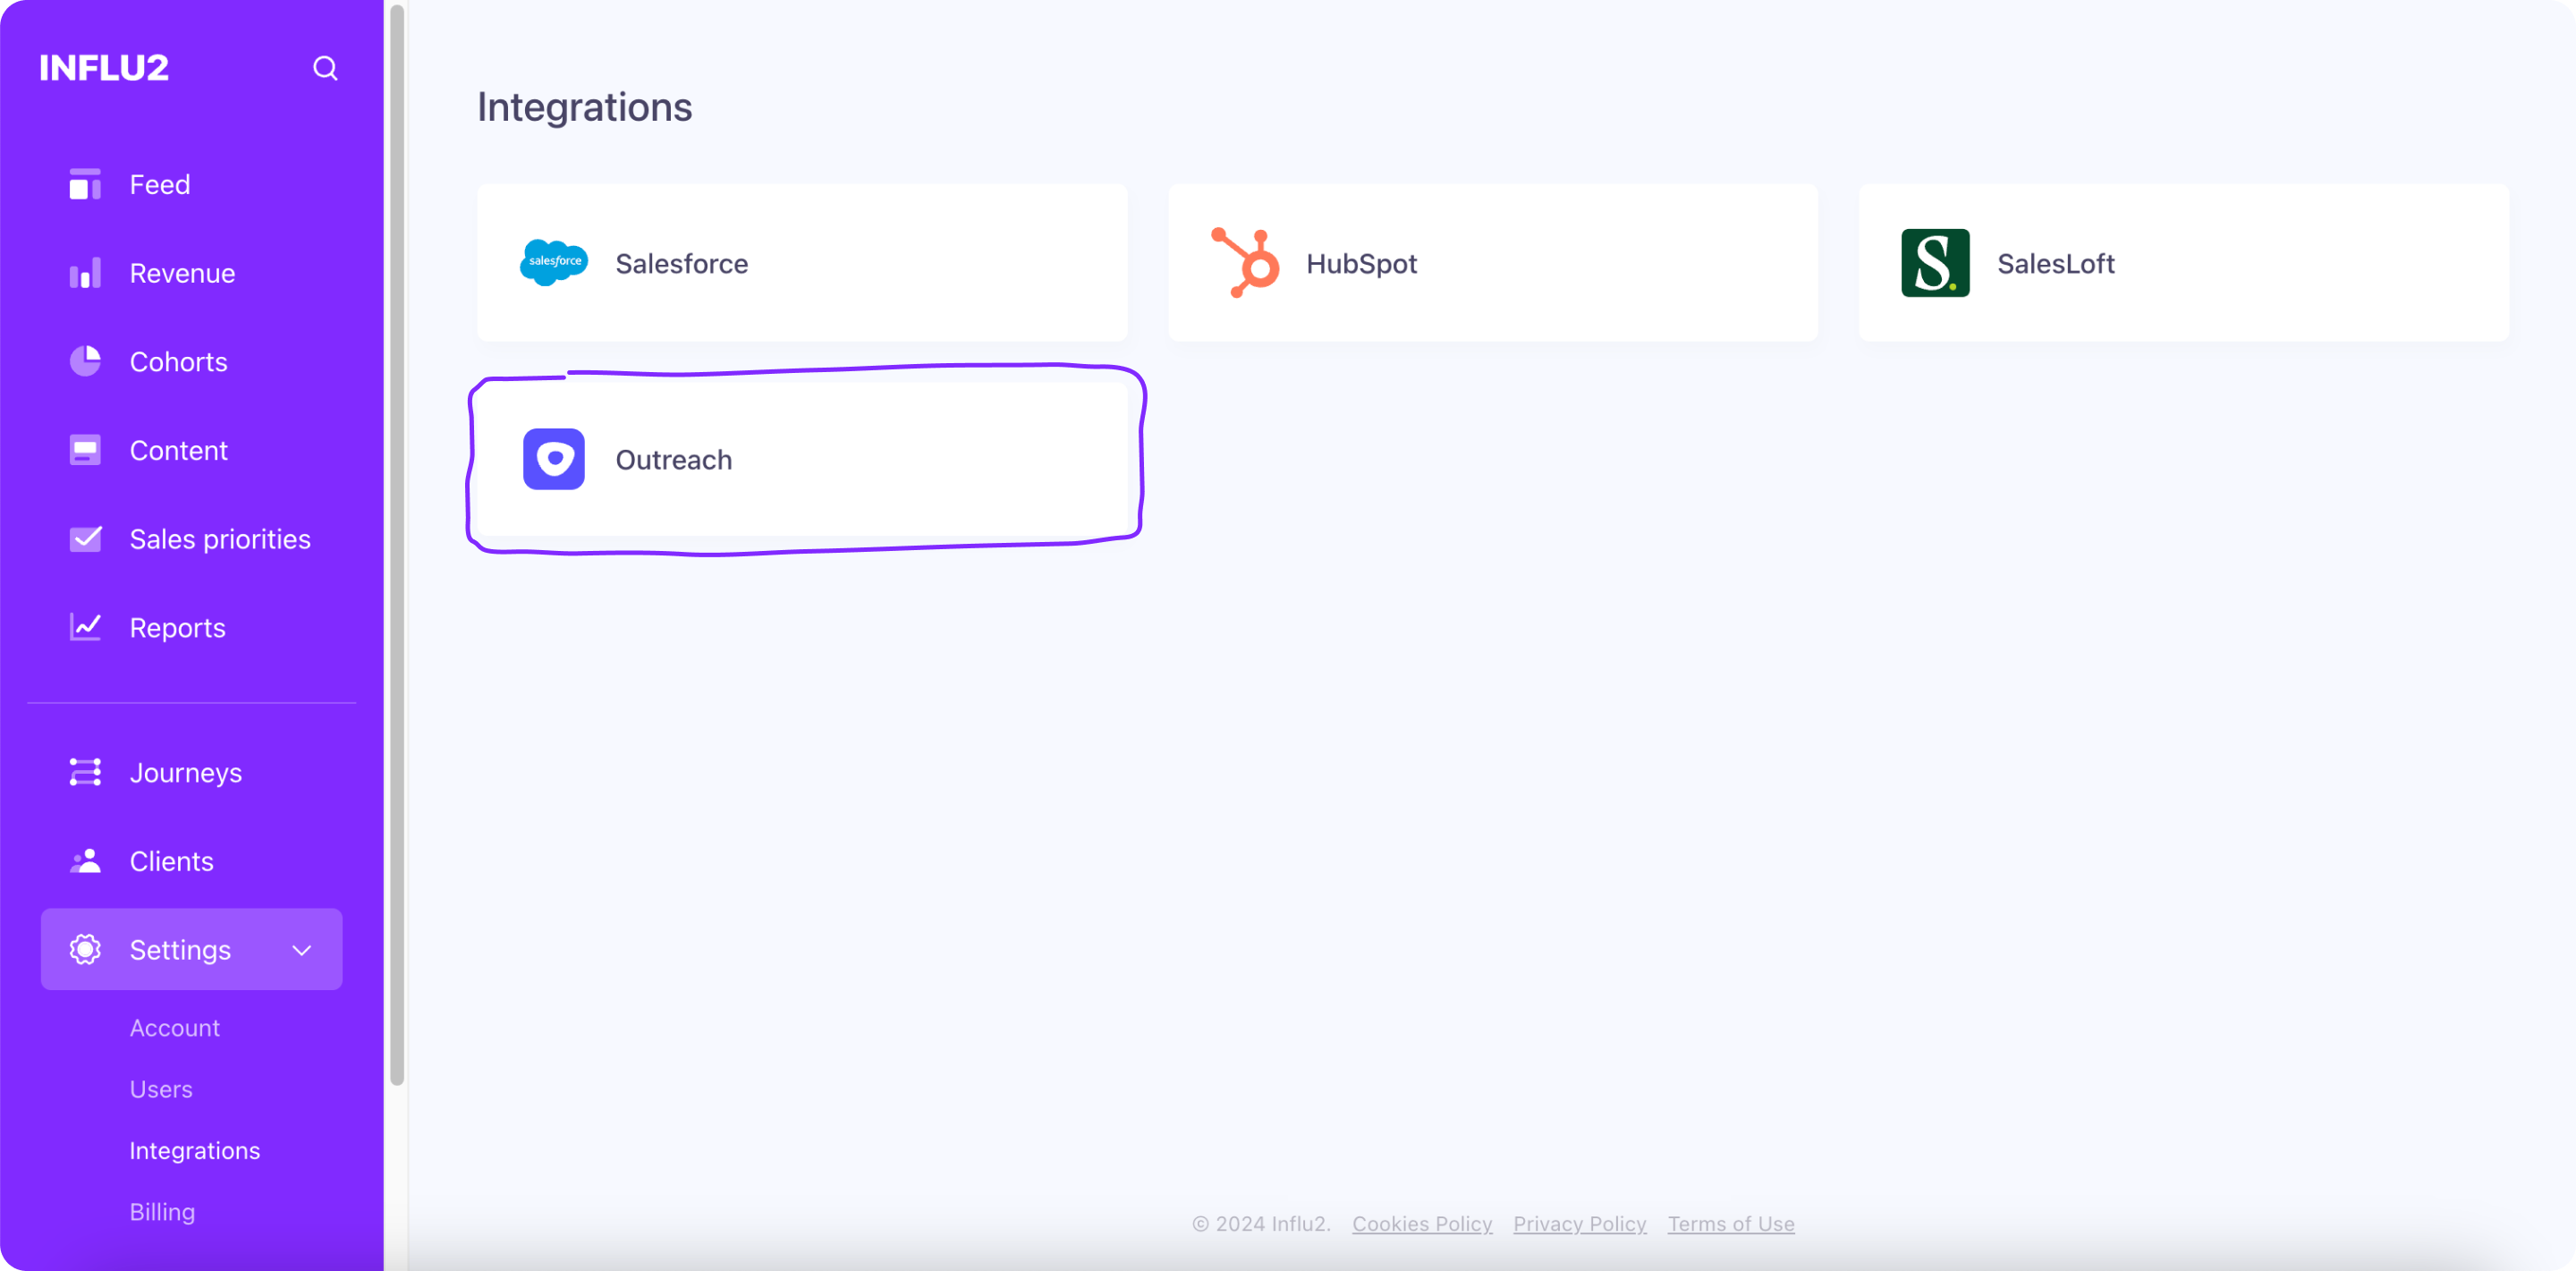Viewport: 2576px width, 1271px height.
Task: Open the Cookies Policy link
Action: 1422,1223
